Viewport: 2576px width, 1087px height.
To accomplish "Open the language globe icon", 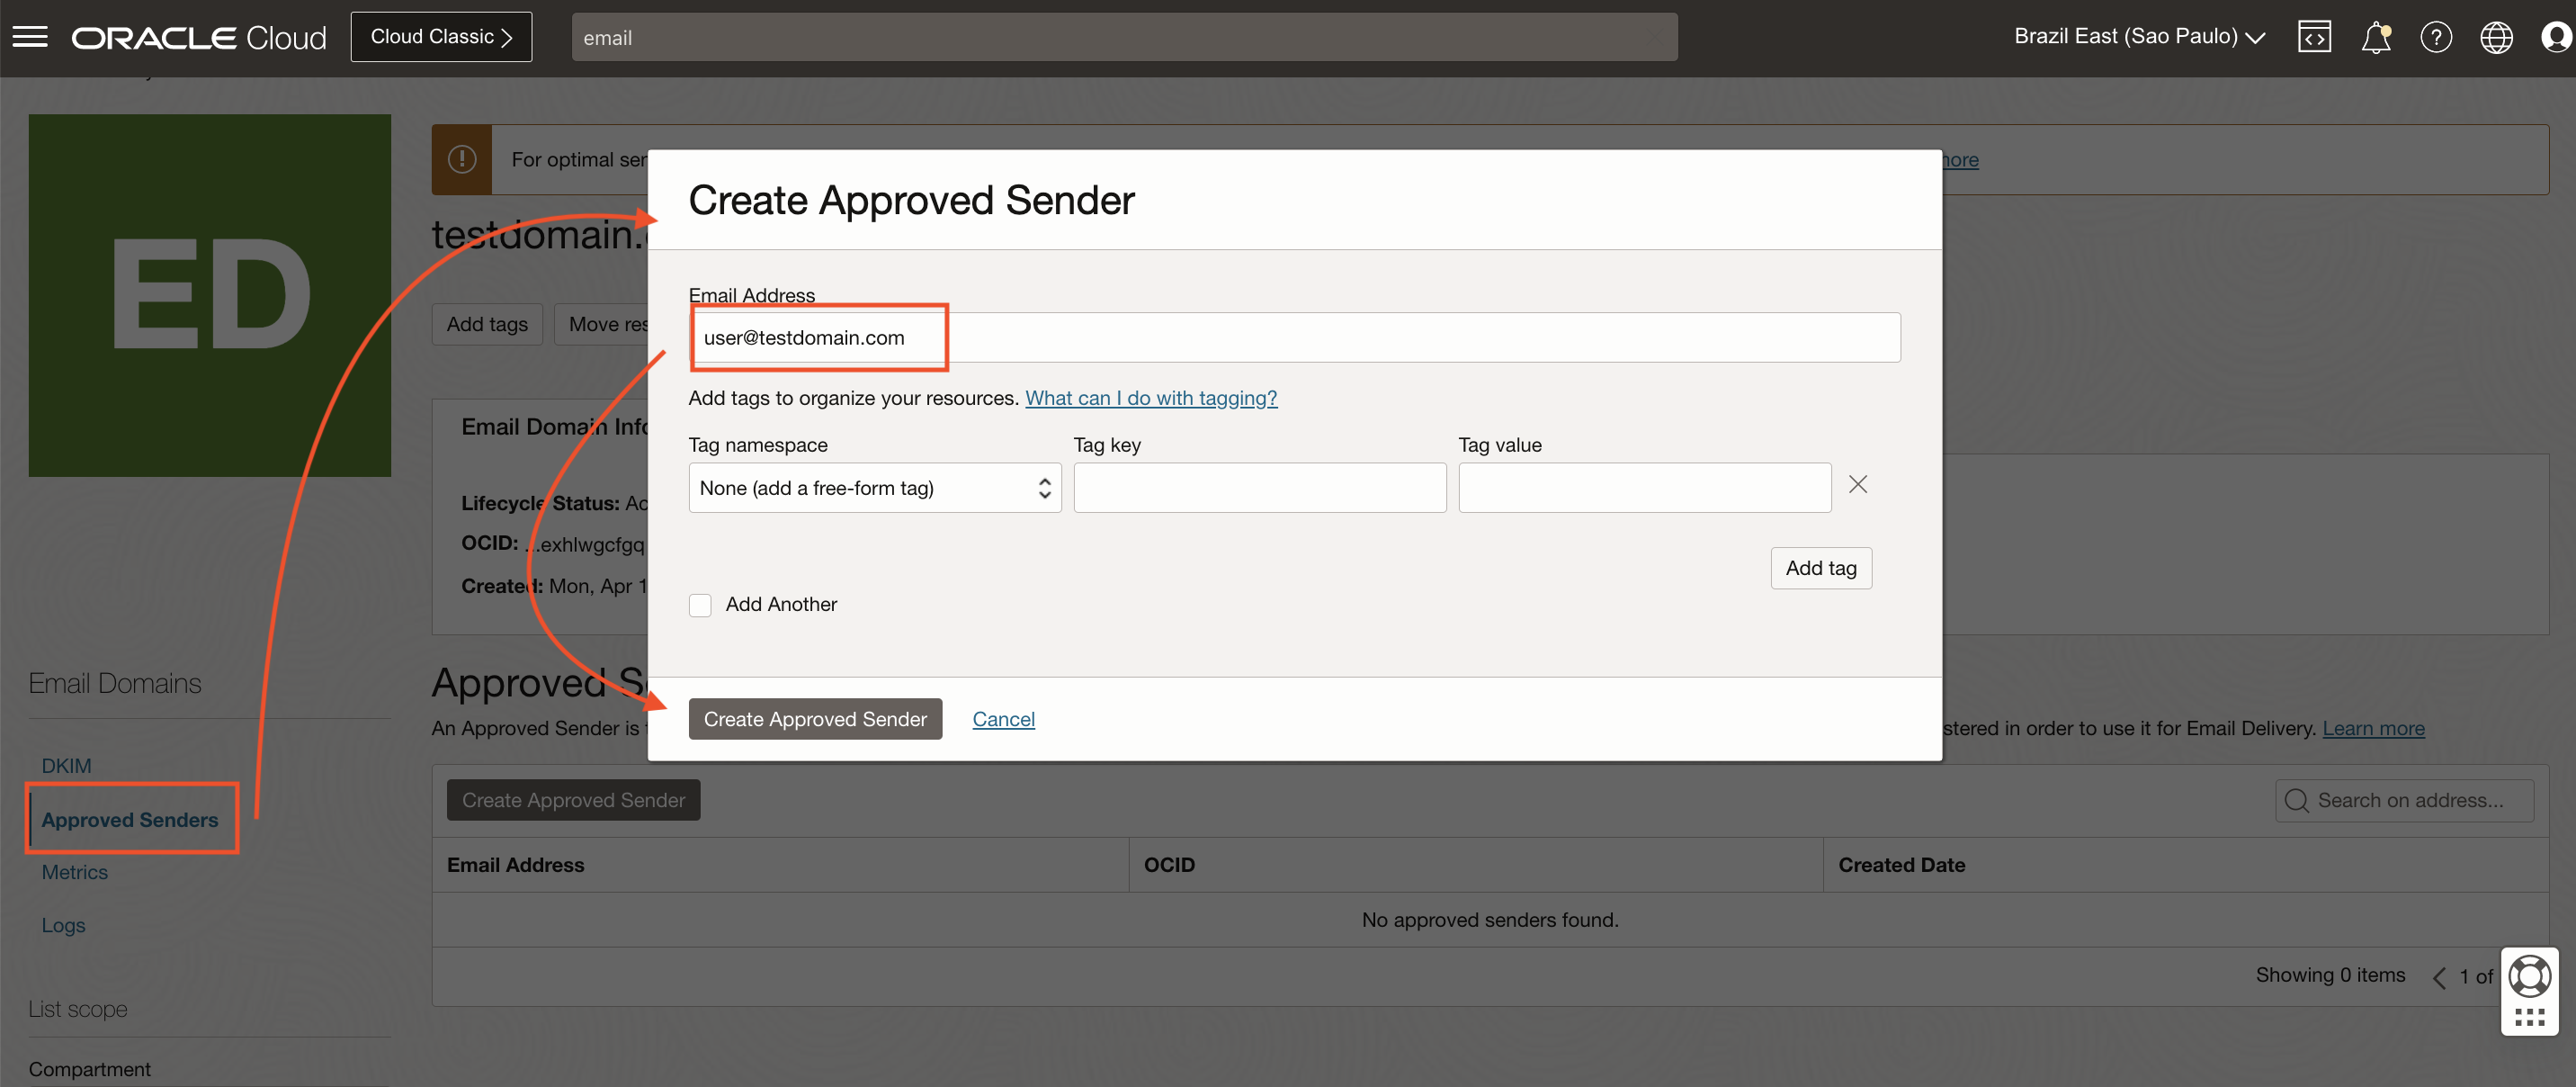I will 2496,36.
